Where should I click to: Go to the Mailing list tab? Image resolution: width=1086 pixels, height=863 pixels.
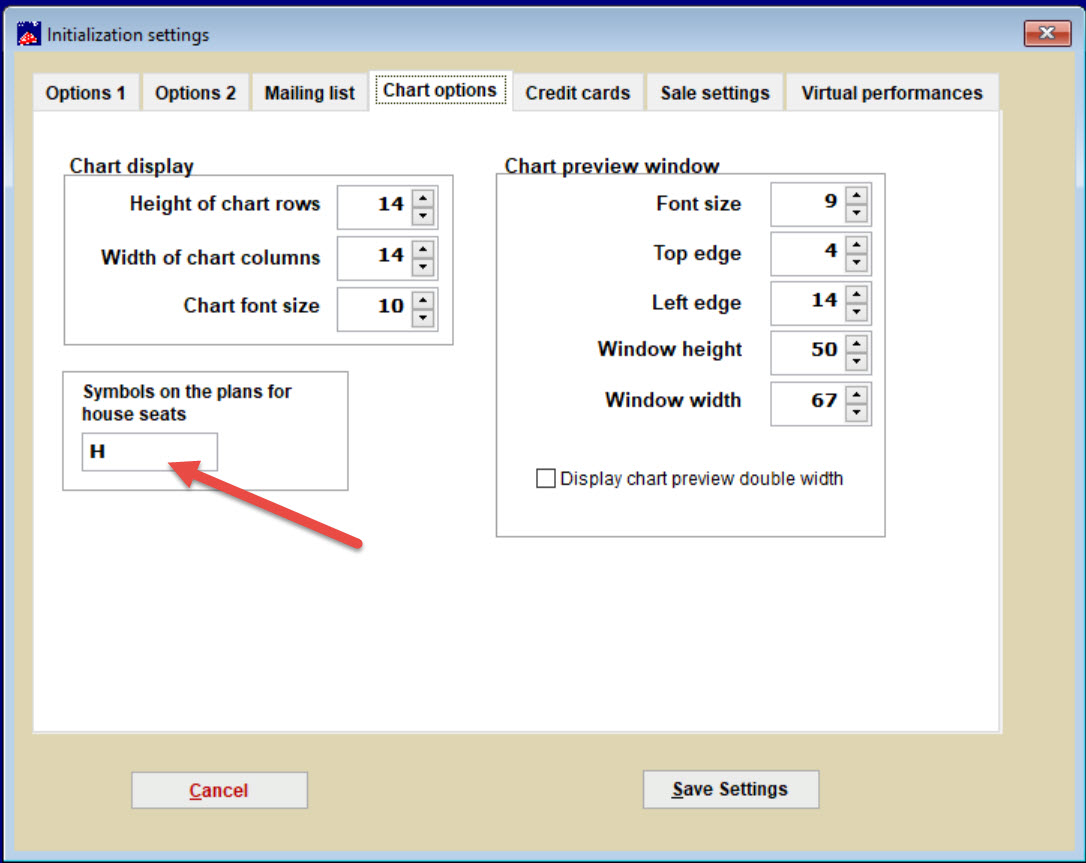[309, 93]
